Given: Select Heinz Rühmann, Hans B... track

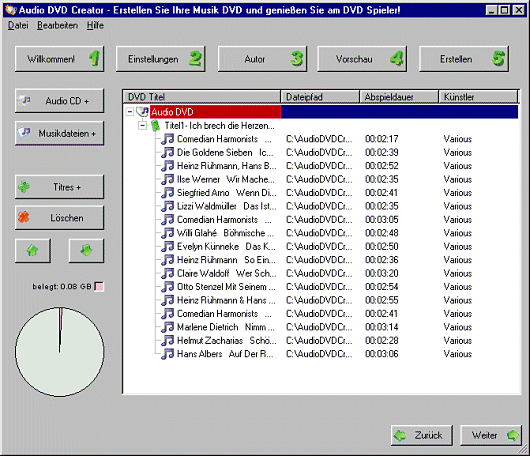Looking at the screenshot, I should tap(226, 166).
